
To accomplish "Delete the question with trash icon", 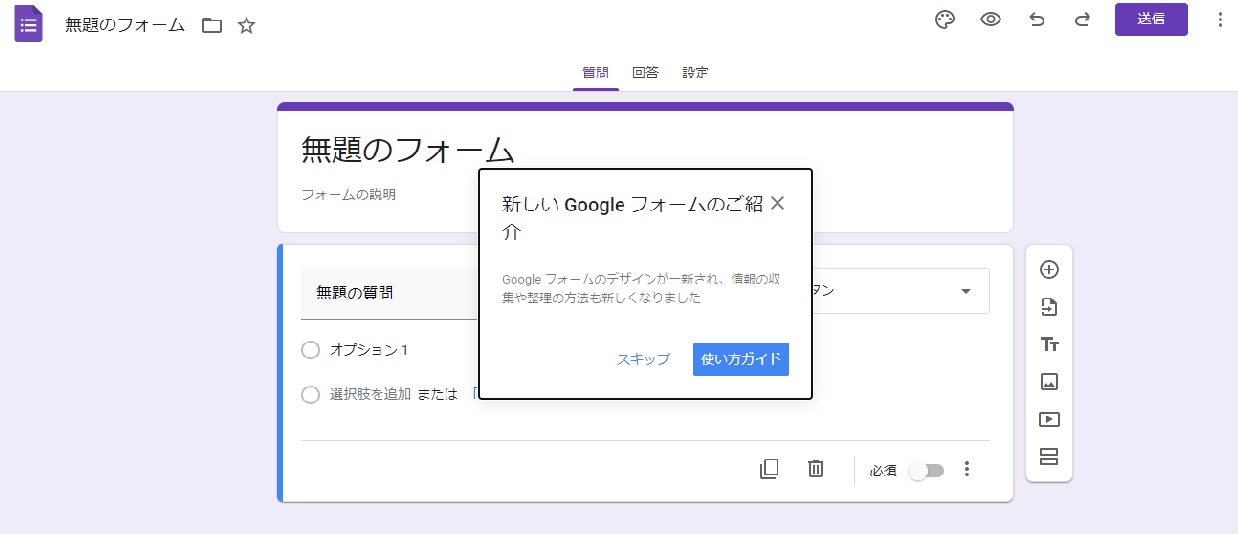I will click(816, 469).
